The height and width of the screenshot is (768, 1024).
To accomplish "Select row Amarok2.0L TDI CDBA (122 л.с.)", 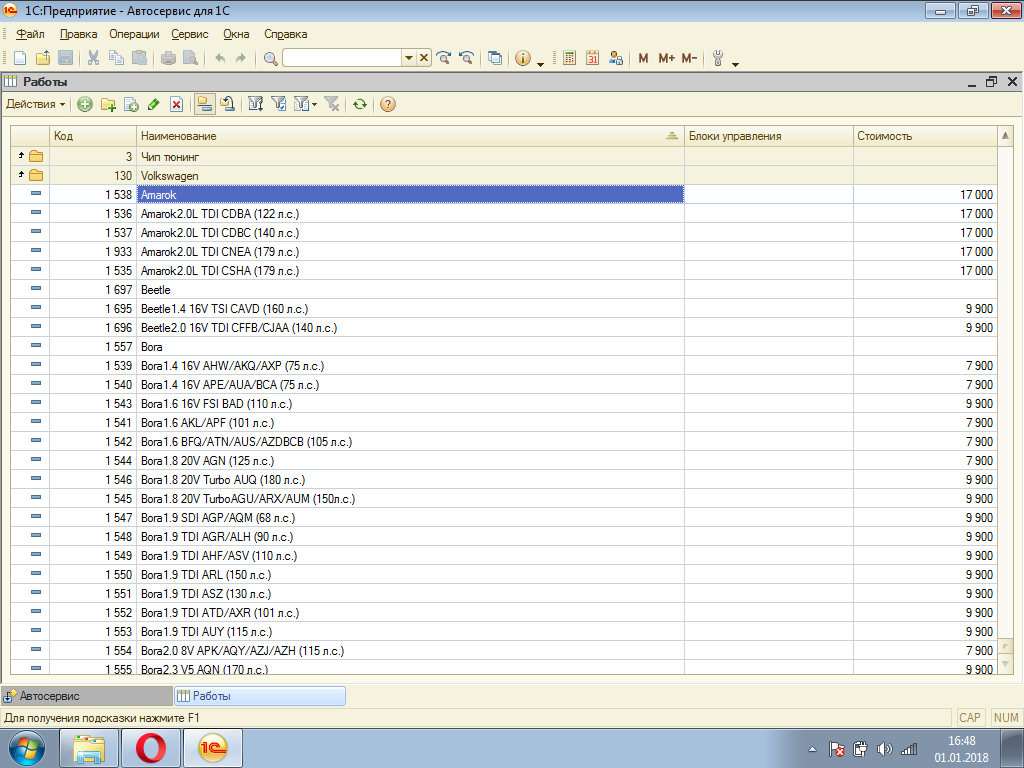I will tap(504, 214).
